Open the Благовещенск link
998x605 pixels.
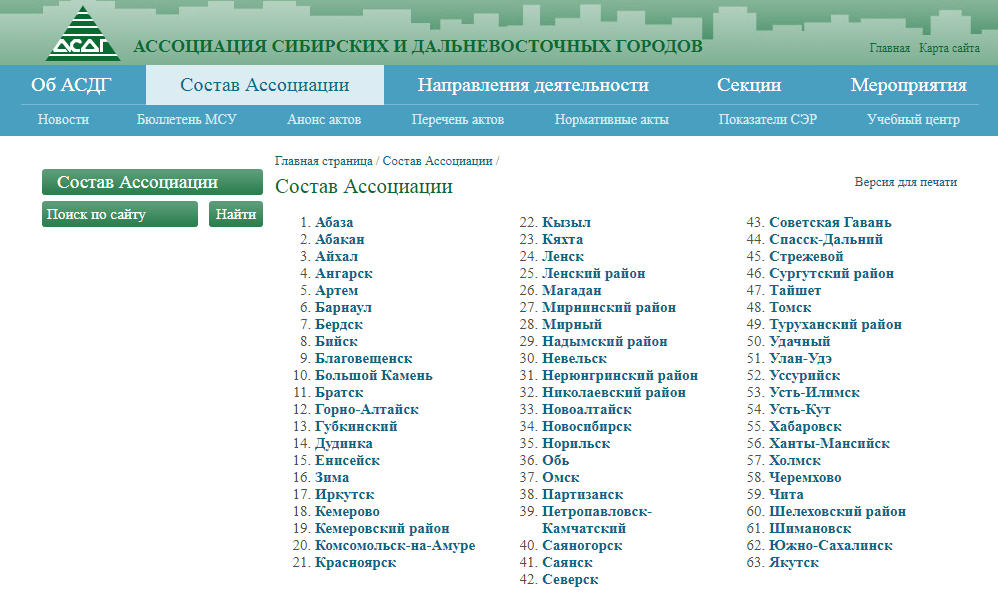click(x=363, y=358)
